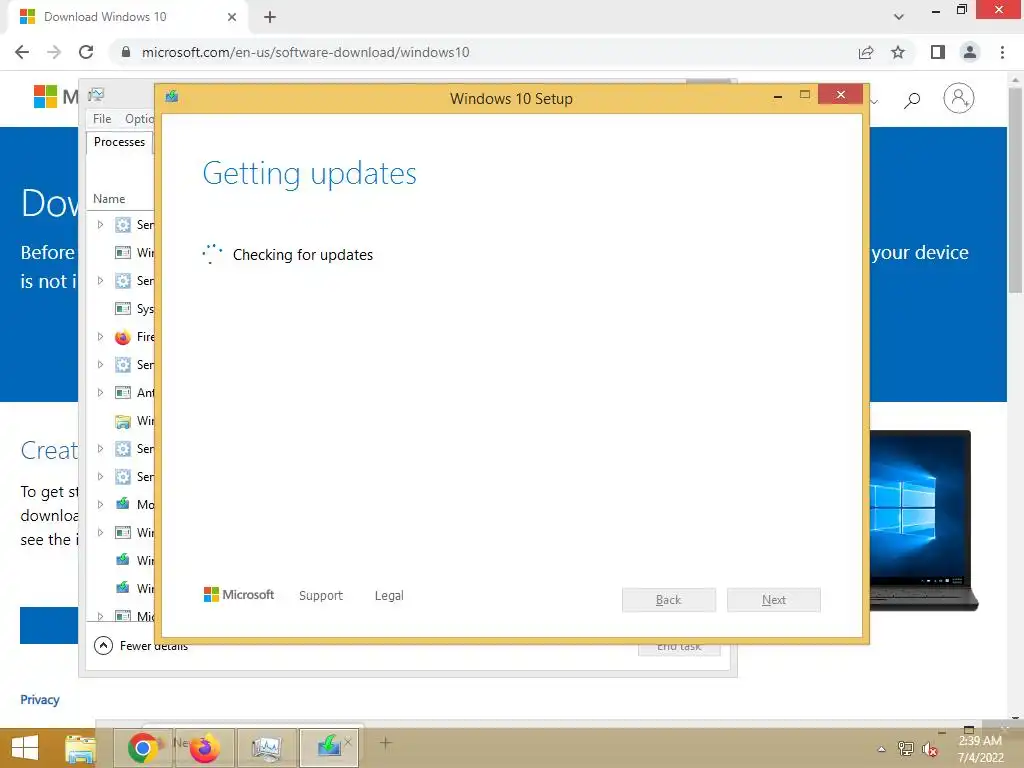
Task: Show hidden tray icons arrow
Action: point(882,749)
